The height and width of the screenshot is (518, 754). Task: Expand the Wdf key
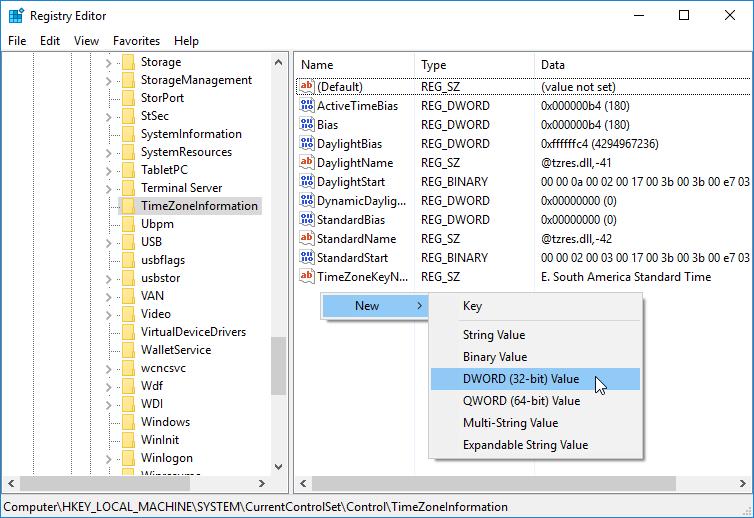coord(109,387)
